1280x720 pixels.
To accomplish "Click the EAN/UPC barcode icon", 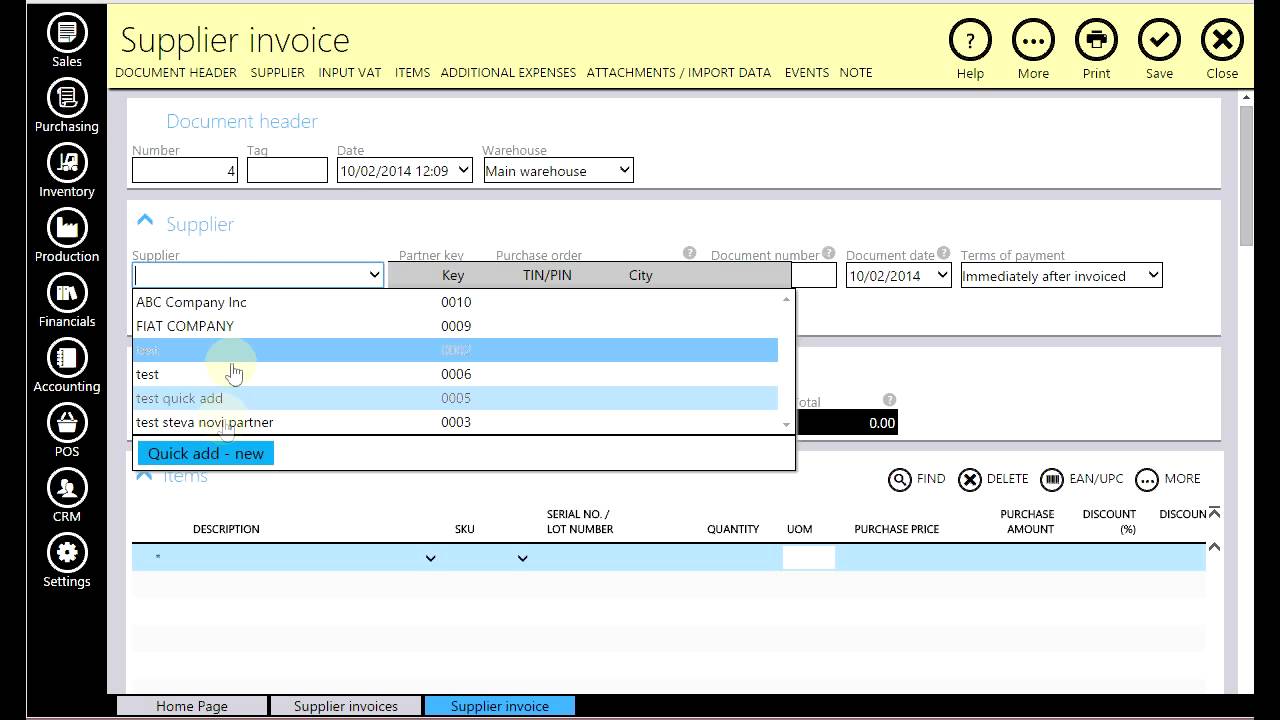I will [x=1052, y=479].
